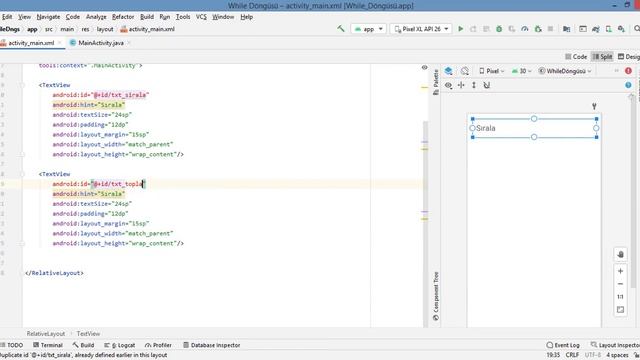The image size is (640, 360).
Task: Click the layout breadcrumb in navigation bar
Action: point(105,29)
